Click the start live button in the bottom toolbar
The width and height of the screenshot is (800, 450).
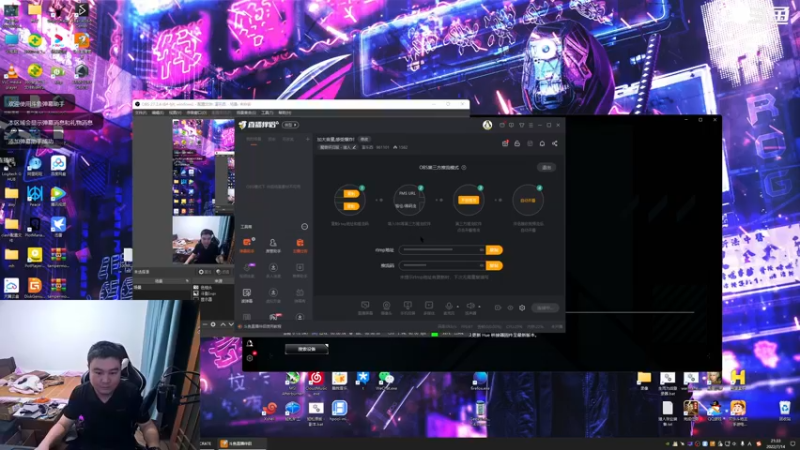point(544,308)
